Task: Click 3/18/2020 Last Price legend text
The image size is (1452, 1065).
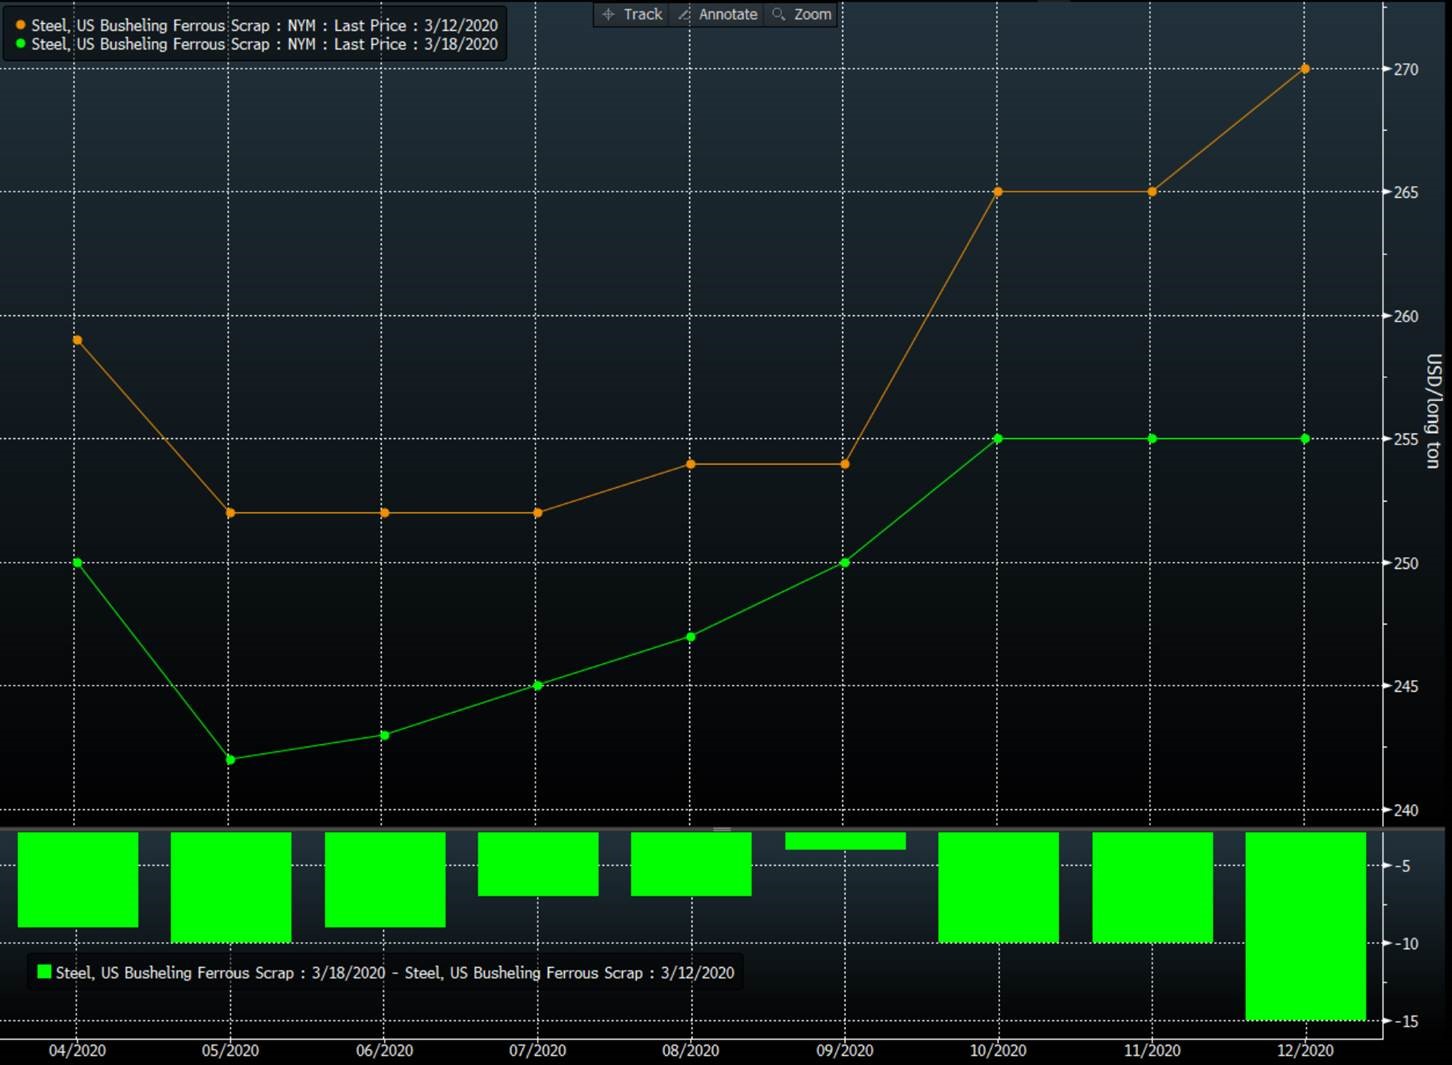Action: point(264,44)
